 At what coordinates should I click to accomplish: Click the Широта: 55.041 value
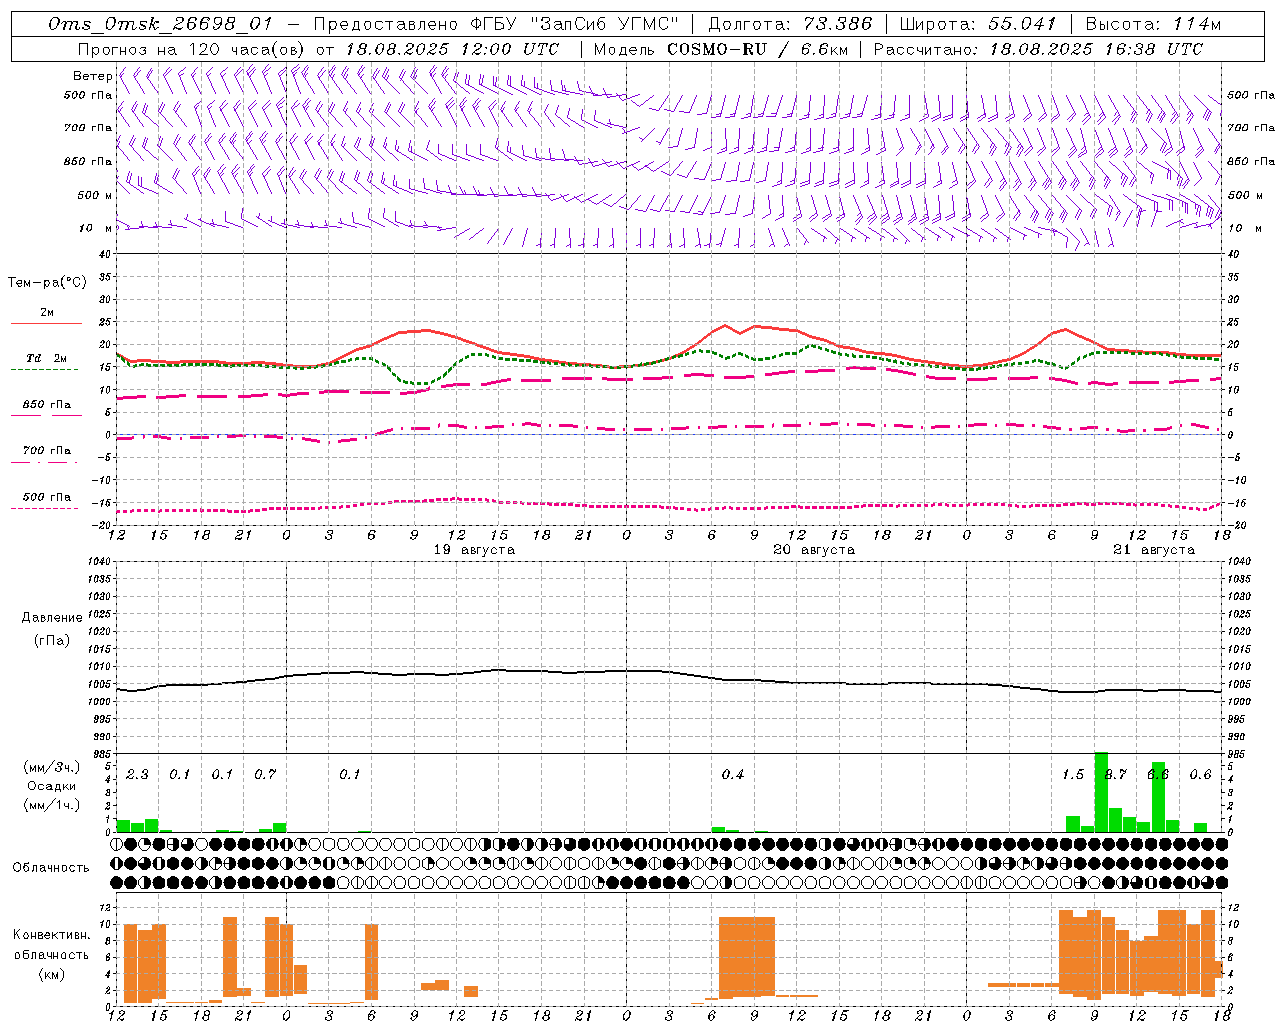pos(978,24)
